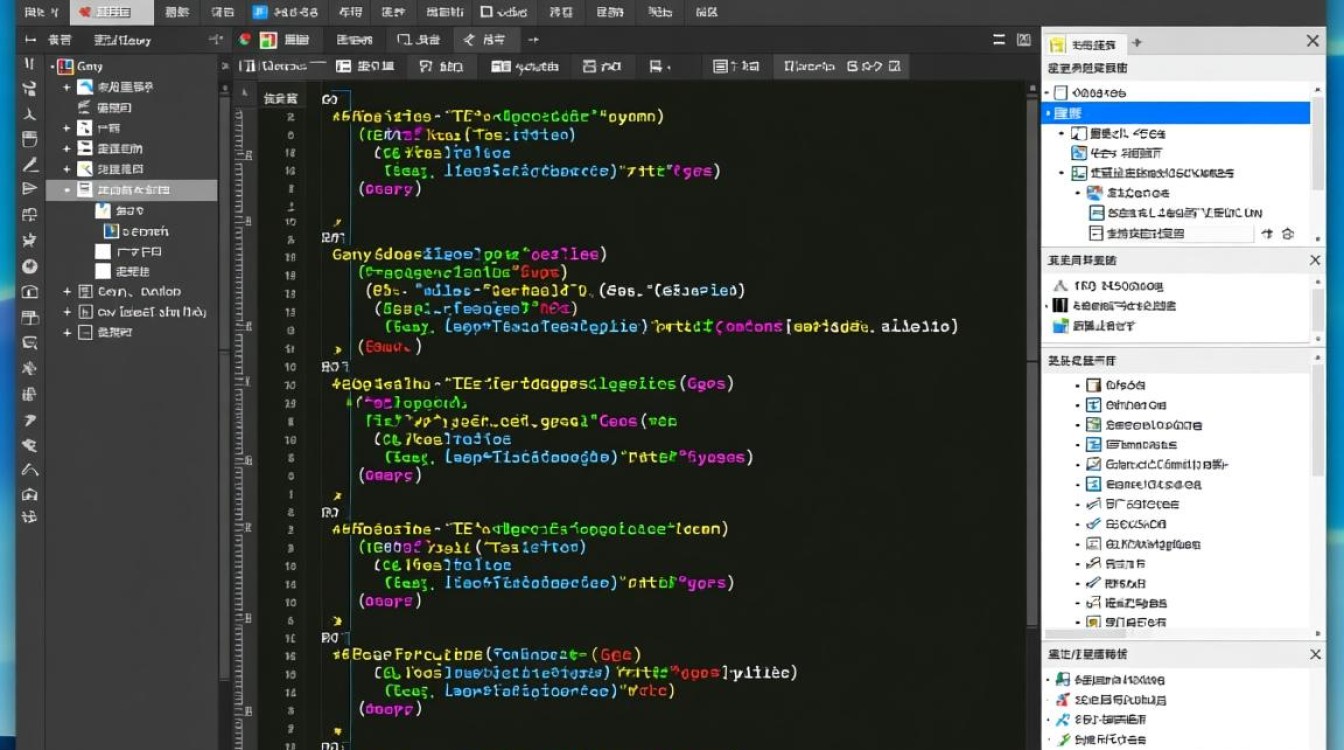Select the row with bright green icon in bottom right panel
Image resolution: width=1344 pixels, height=750 pixels.
pos(1176,740)
